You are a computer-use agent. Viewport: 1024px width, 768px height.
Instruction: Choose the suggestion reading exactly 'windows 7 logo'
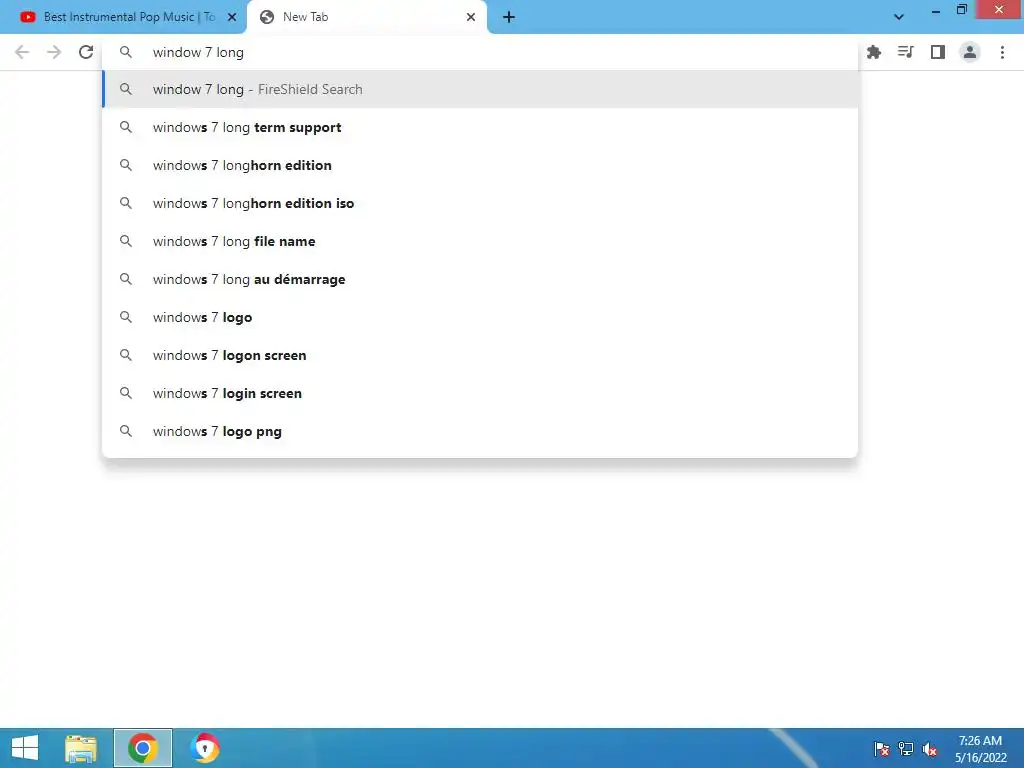480,317
